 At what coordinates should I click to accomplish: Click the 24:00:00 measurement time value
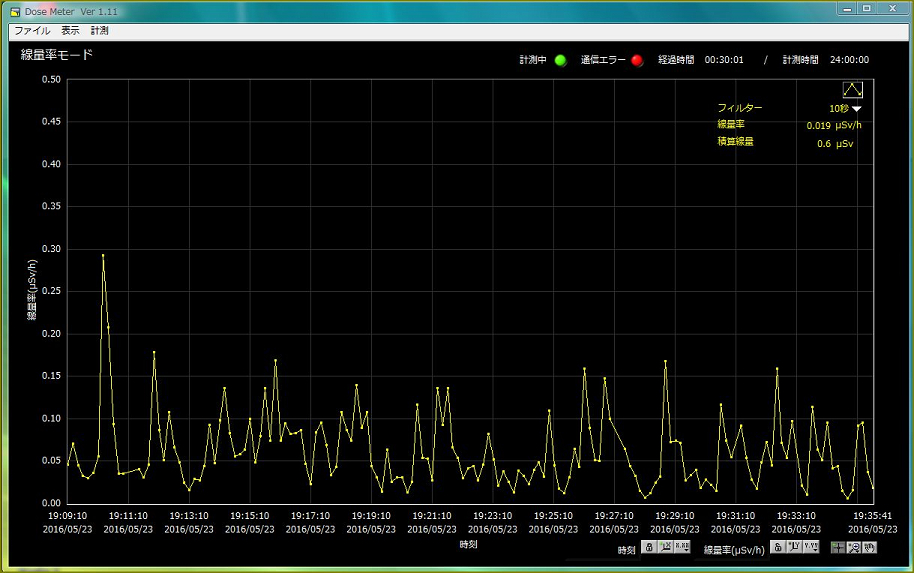point(849,60)
